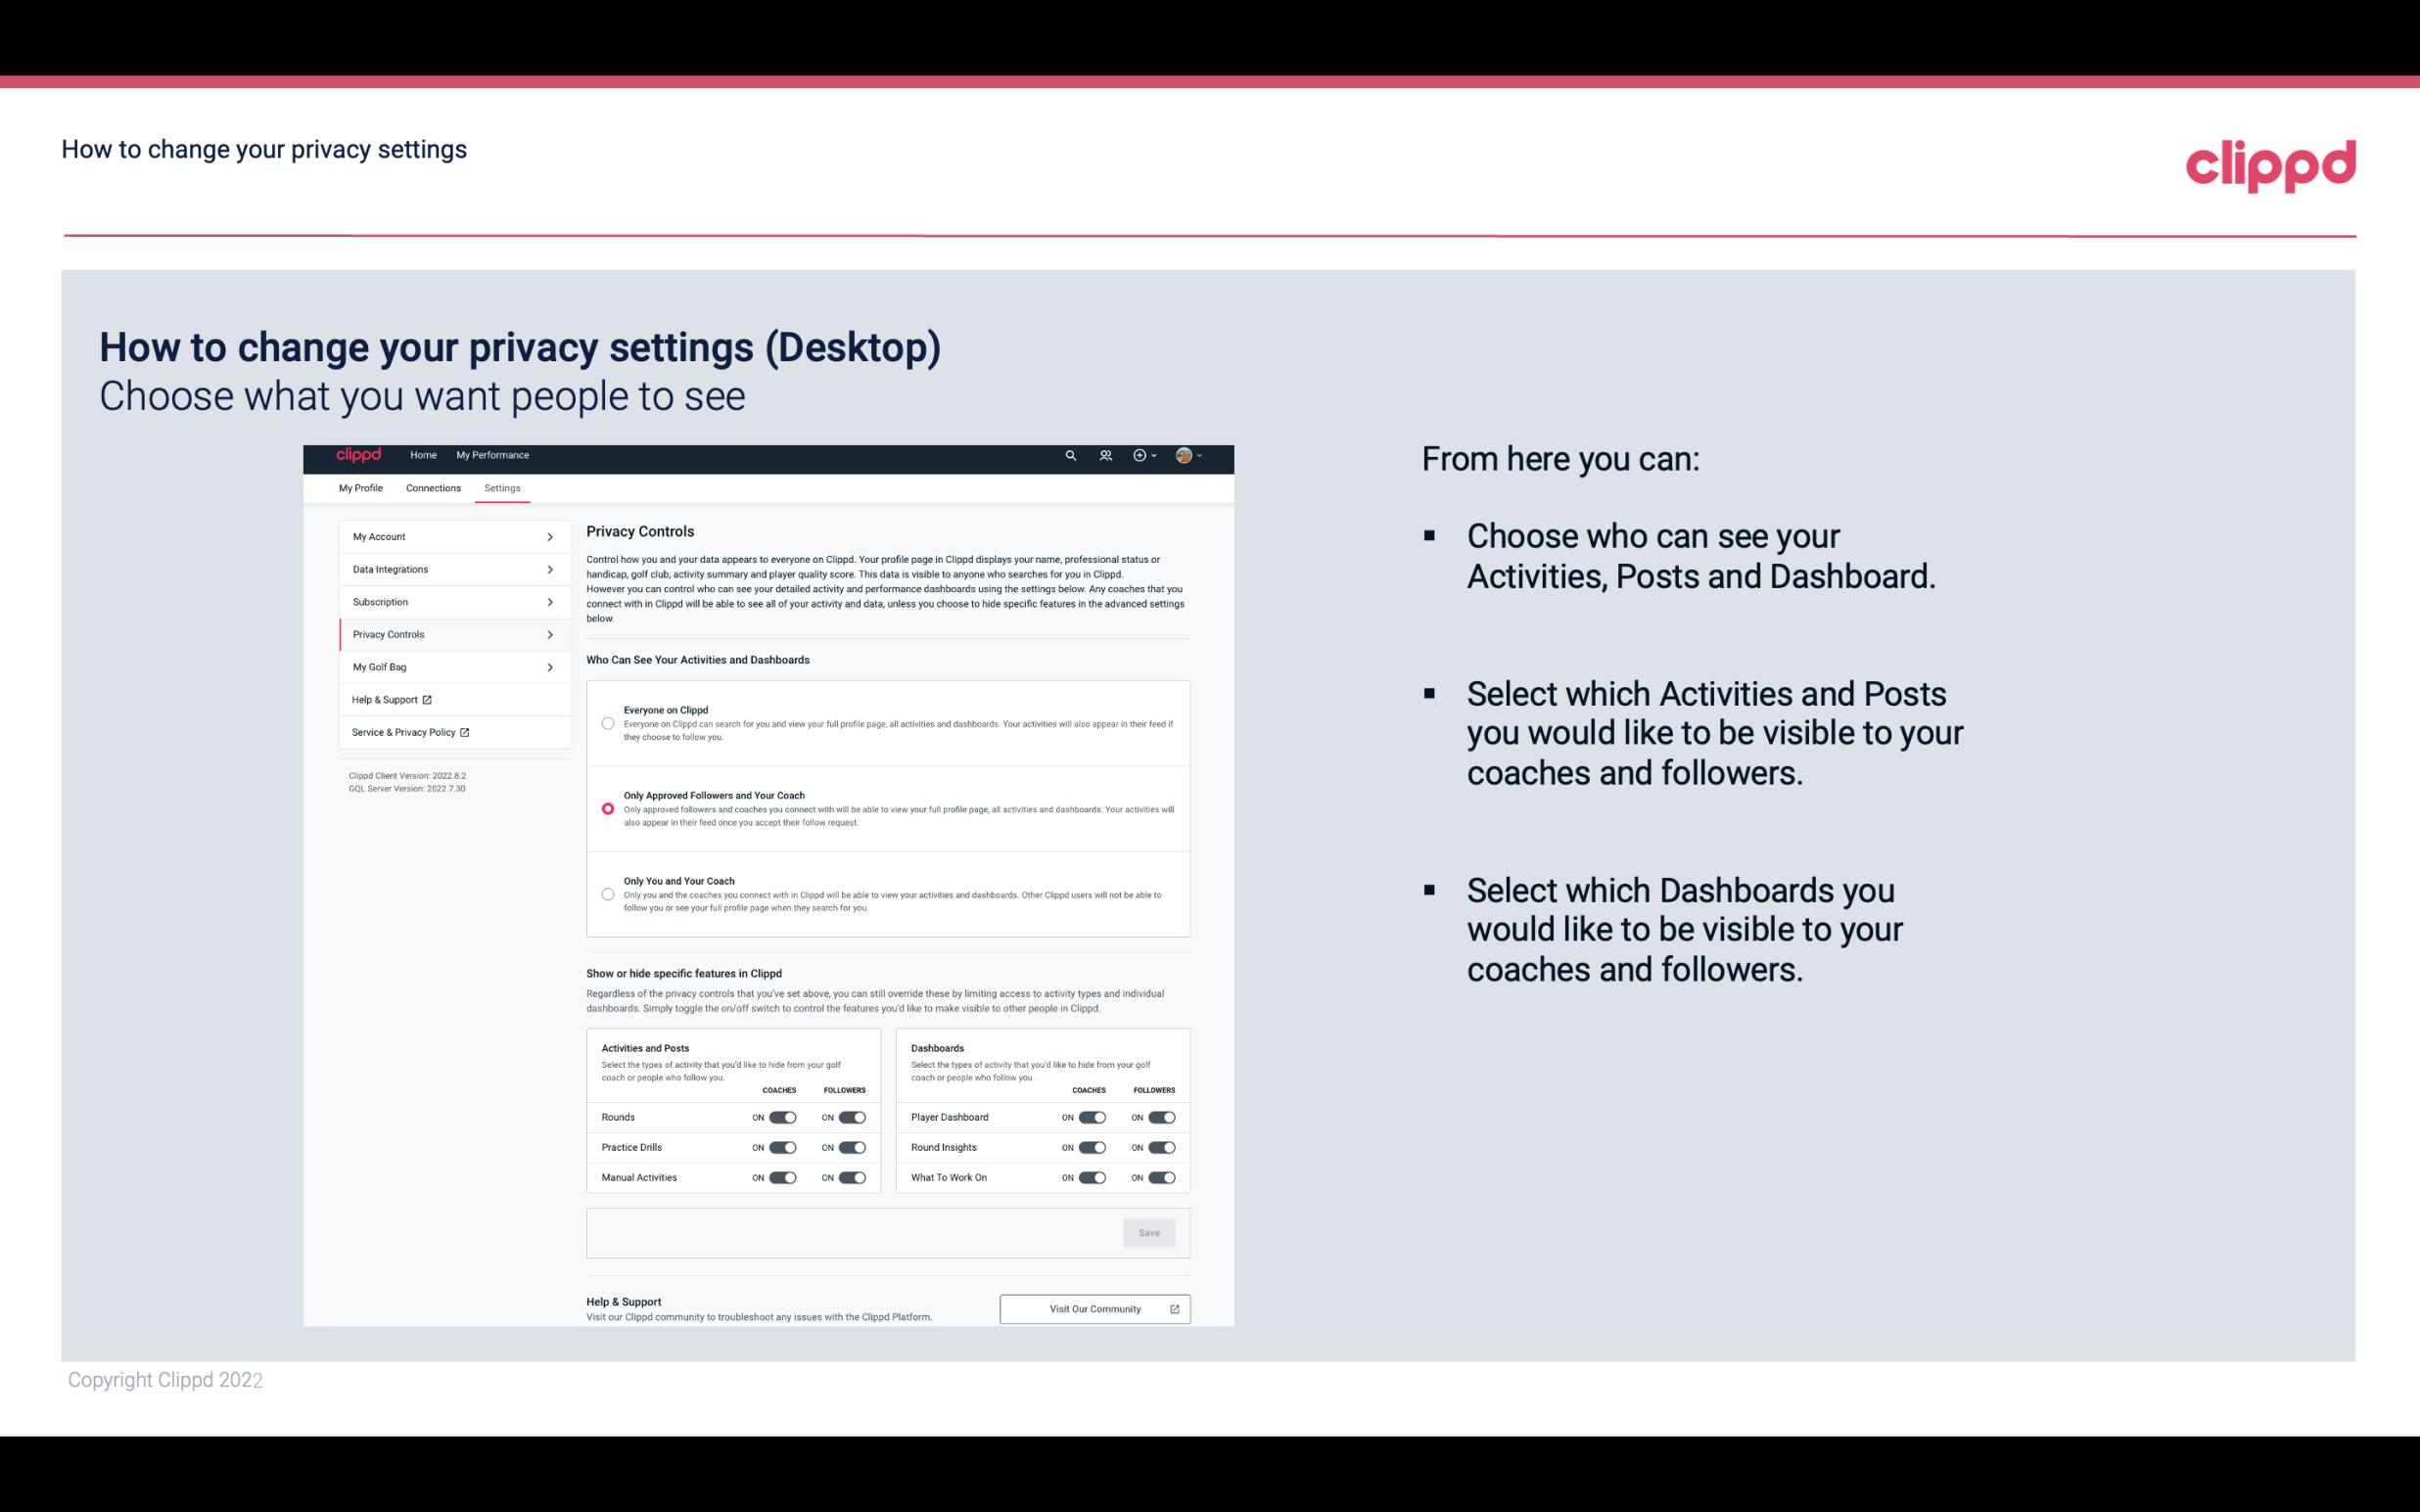Image resolution: width=2420 pixels, height=1512 pixels.
Task: Click the Save button on privacy settings
Action: click(x=1150, y=1233)
